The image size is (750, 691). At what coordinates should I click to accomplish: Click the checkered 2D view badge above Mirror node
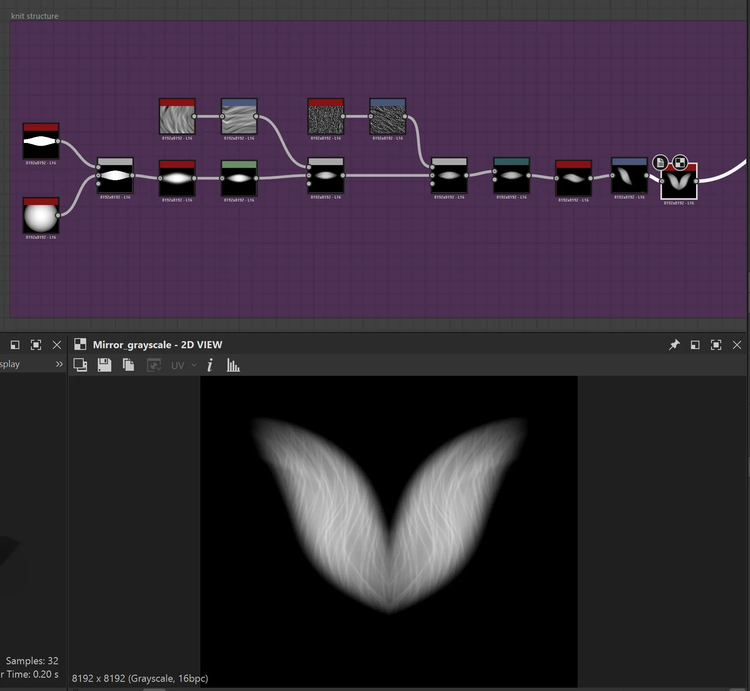tap(679, 161)
